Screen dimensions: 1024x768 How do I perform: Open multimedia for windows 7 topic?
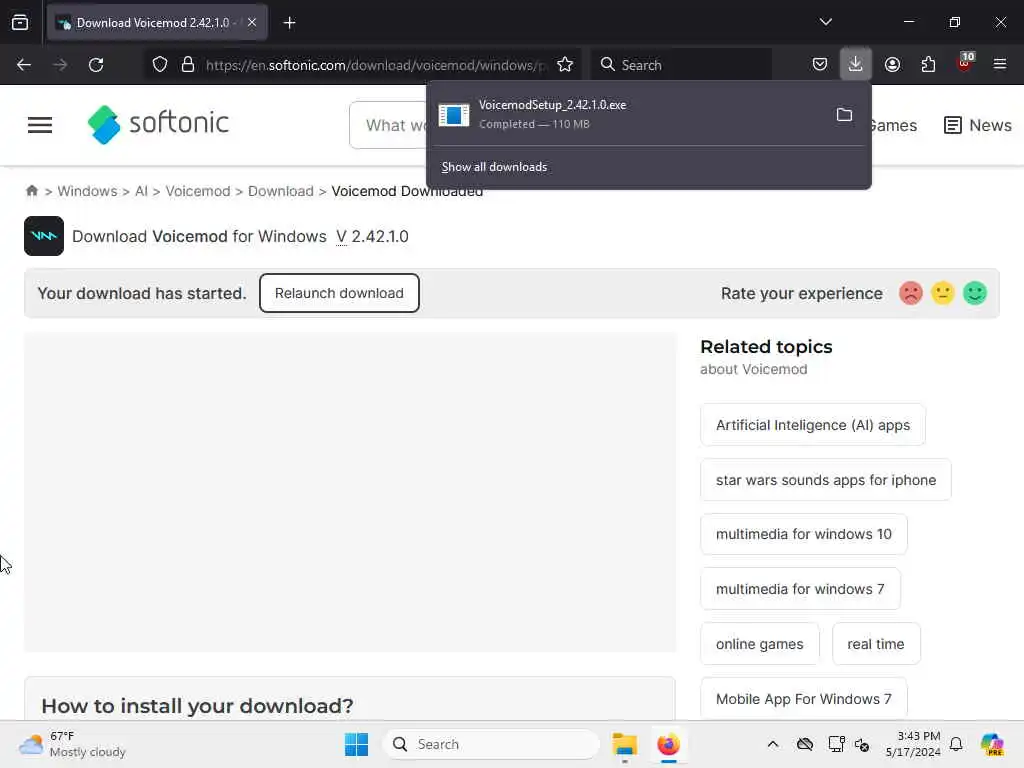(x=801, y=589)
